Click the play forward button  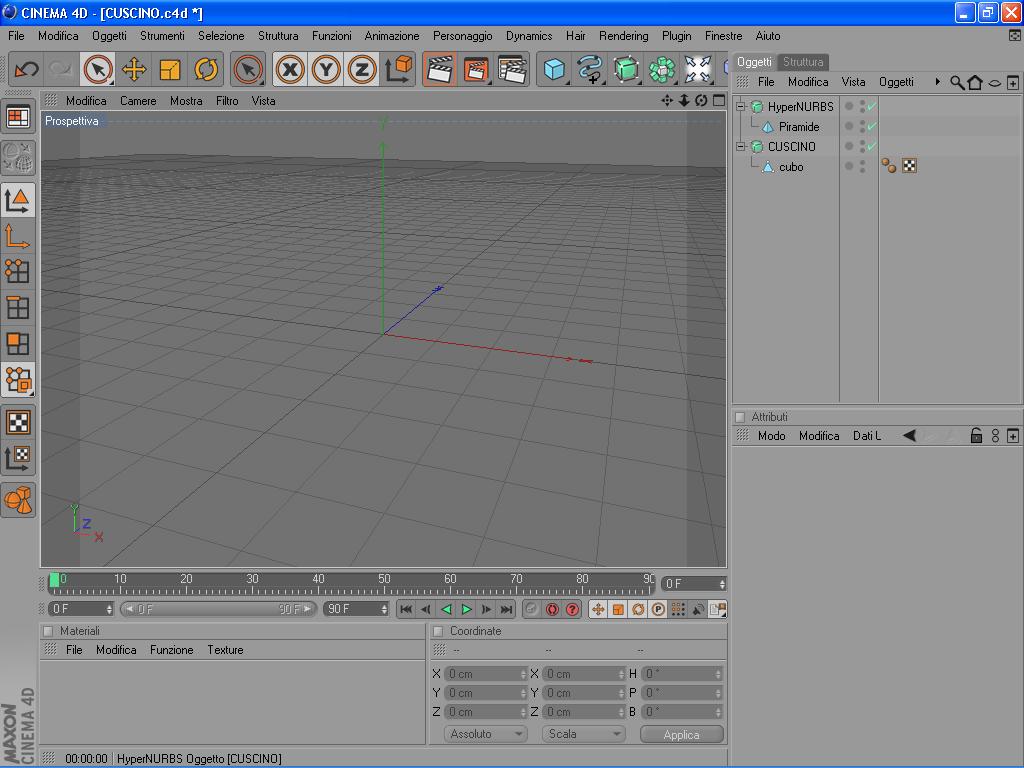click(x=467, y=609)
